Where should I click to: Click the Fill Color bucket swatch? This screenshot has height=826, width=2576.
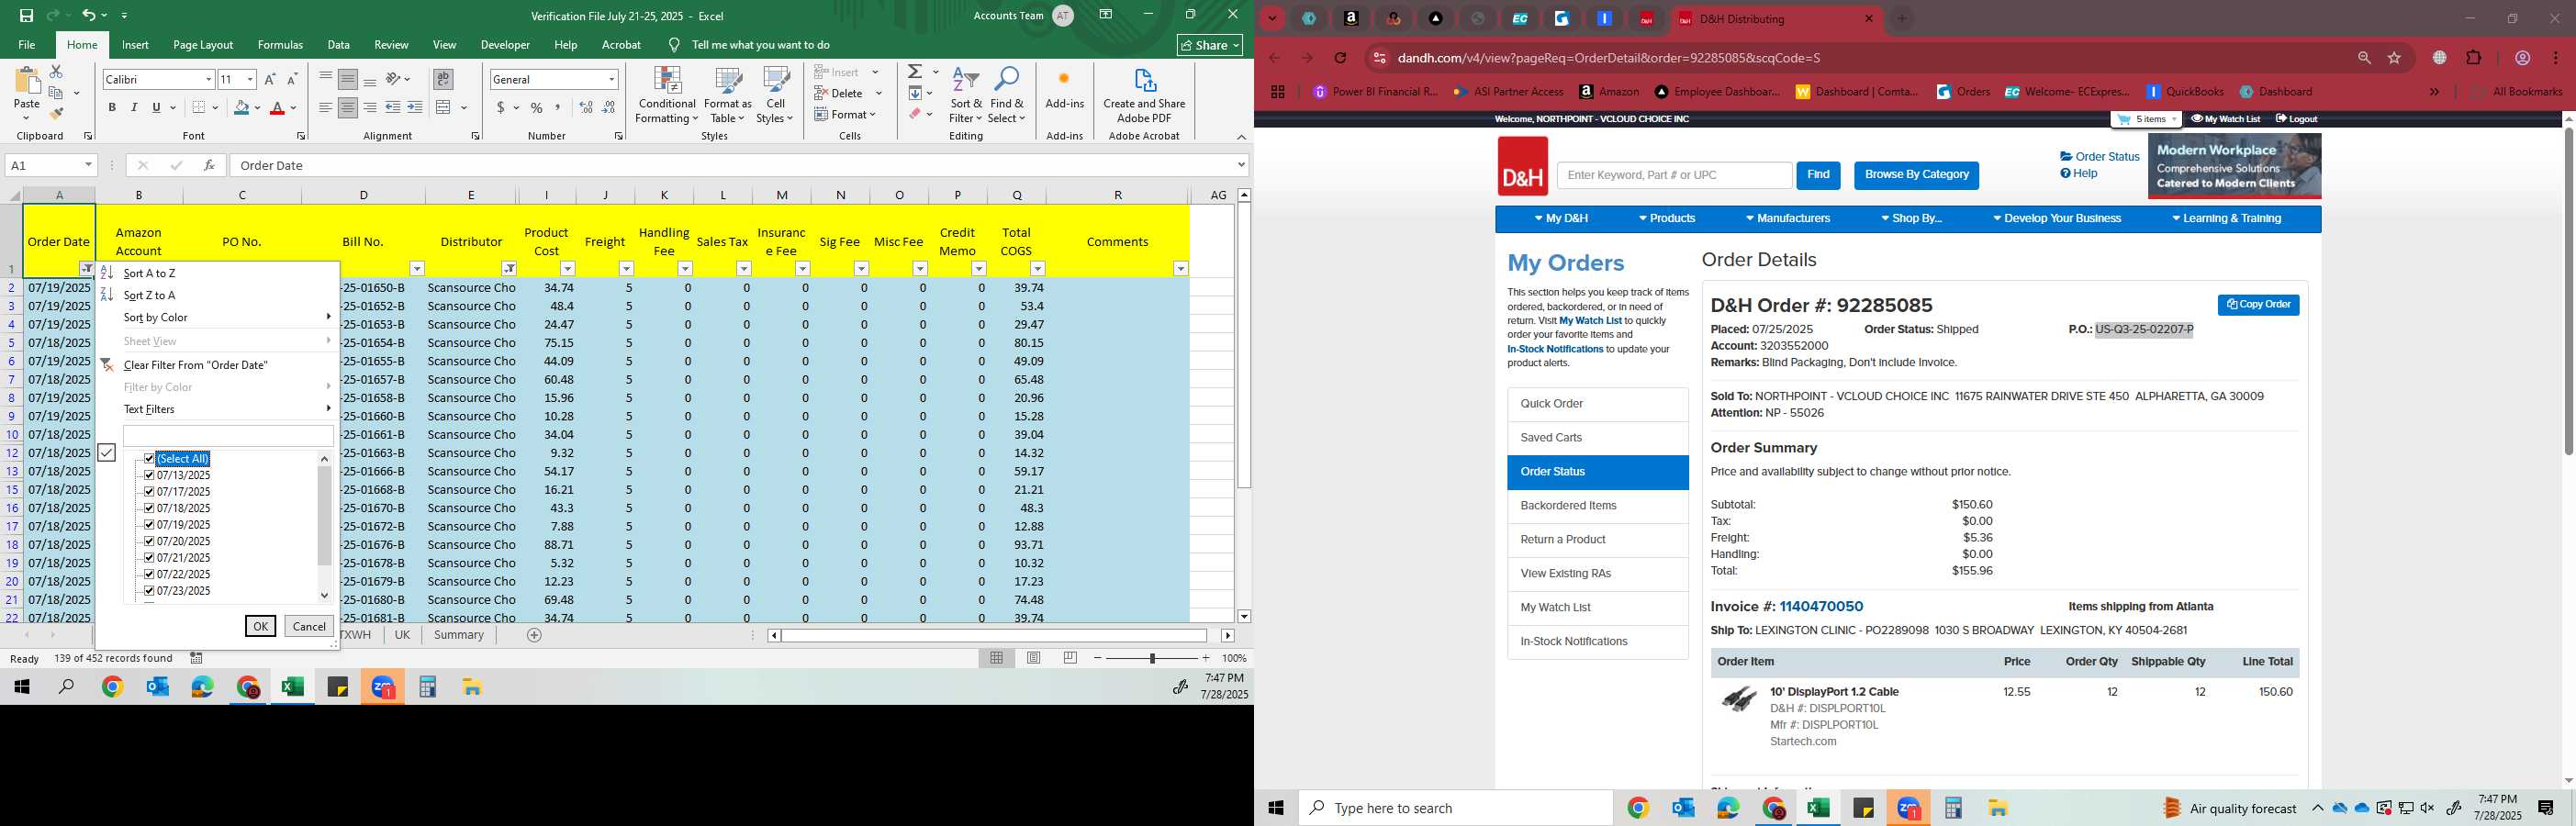[x=241, y=108]
